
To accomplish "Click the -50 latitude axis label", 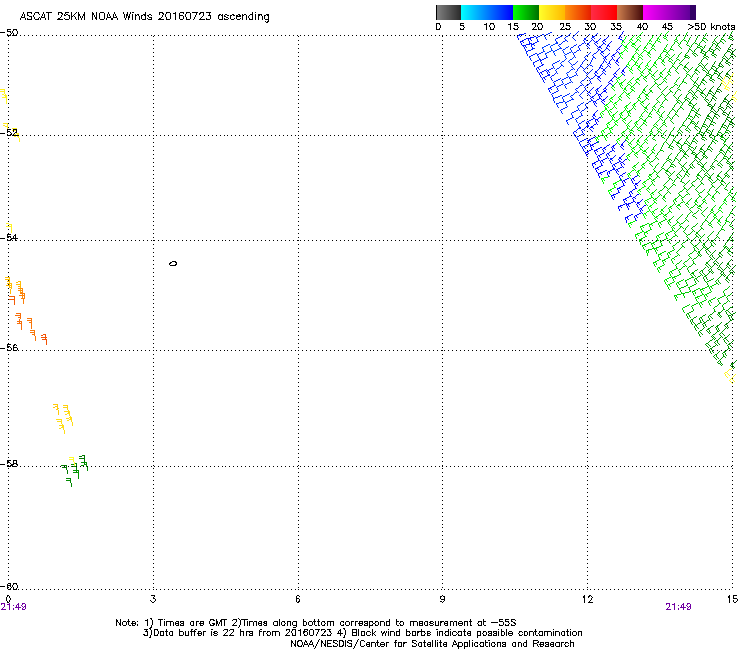I will click(x=9, y=33).
